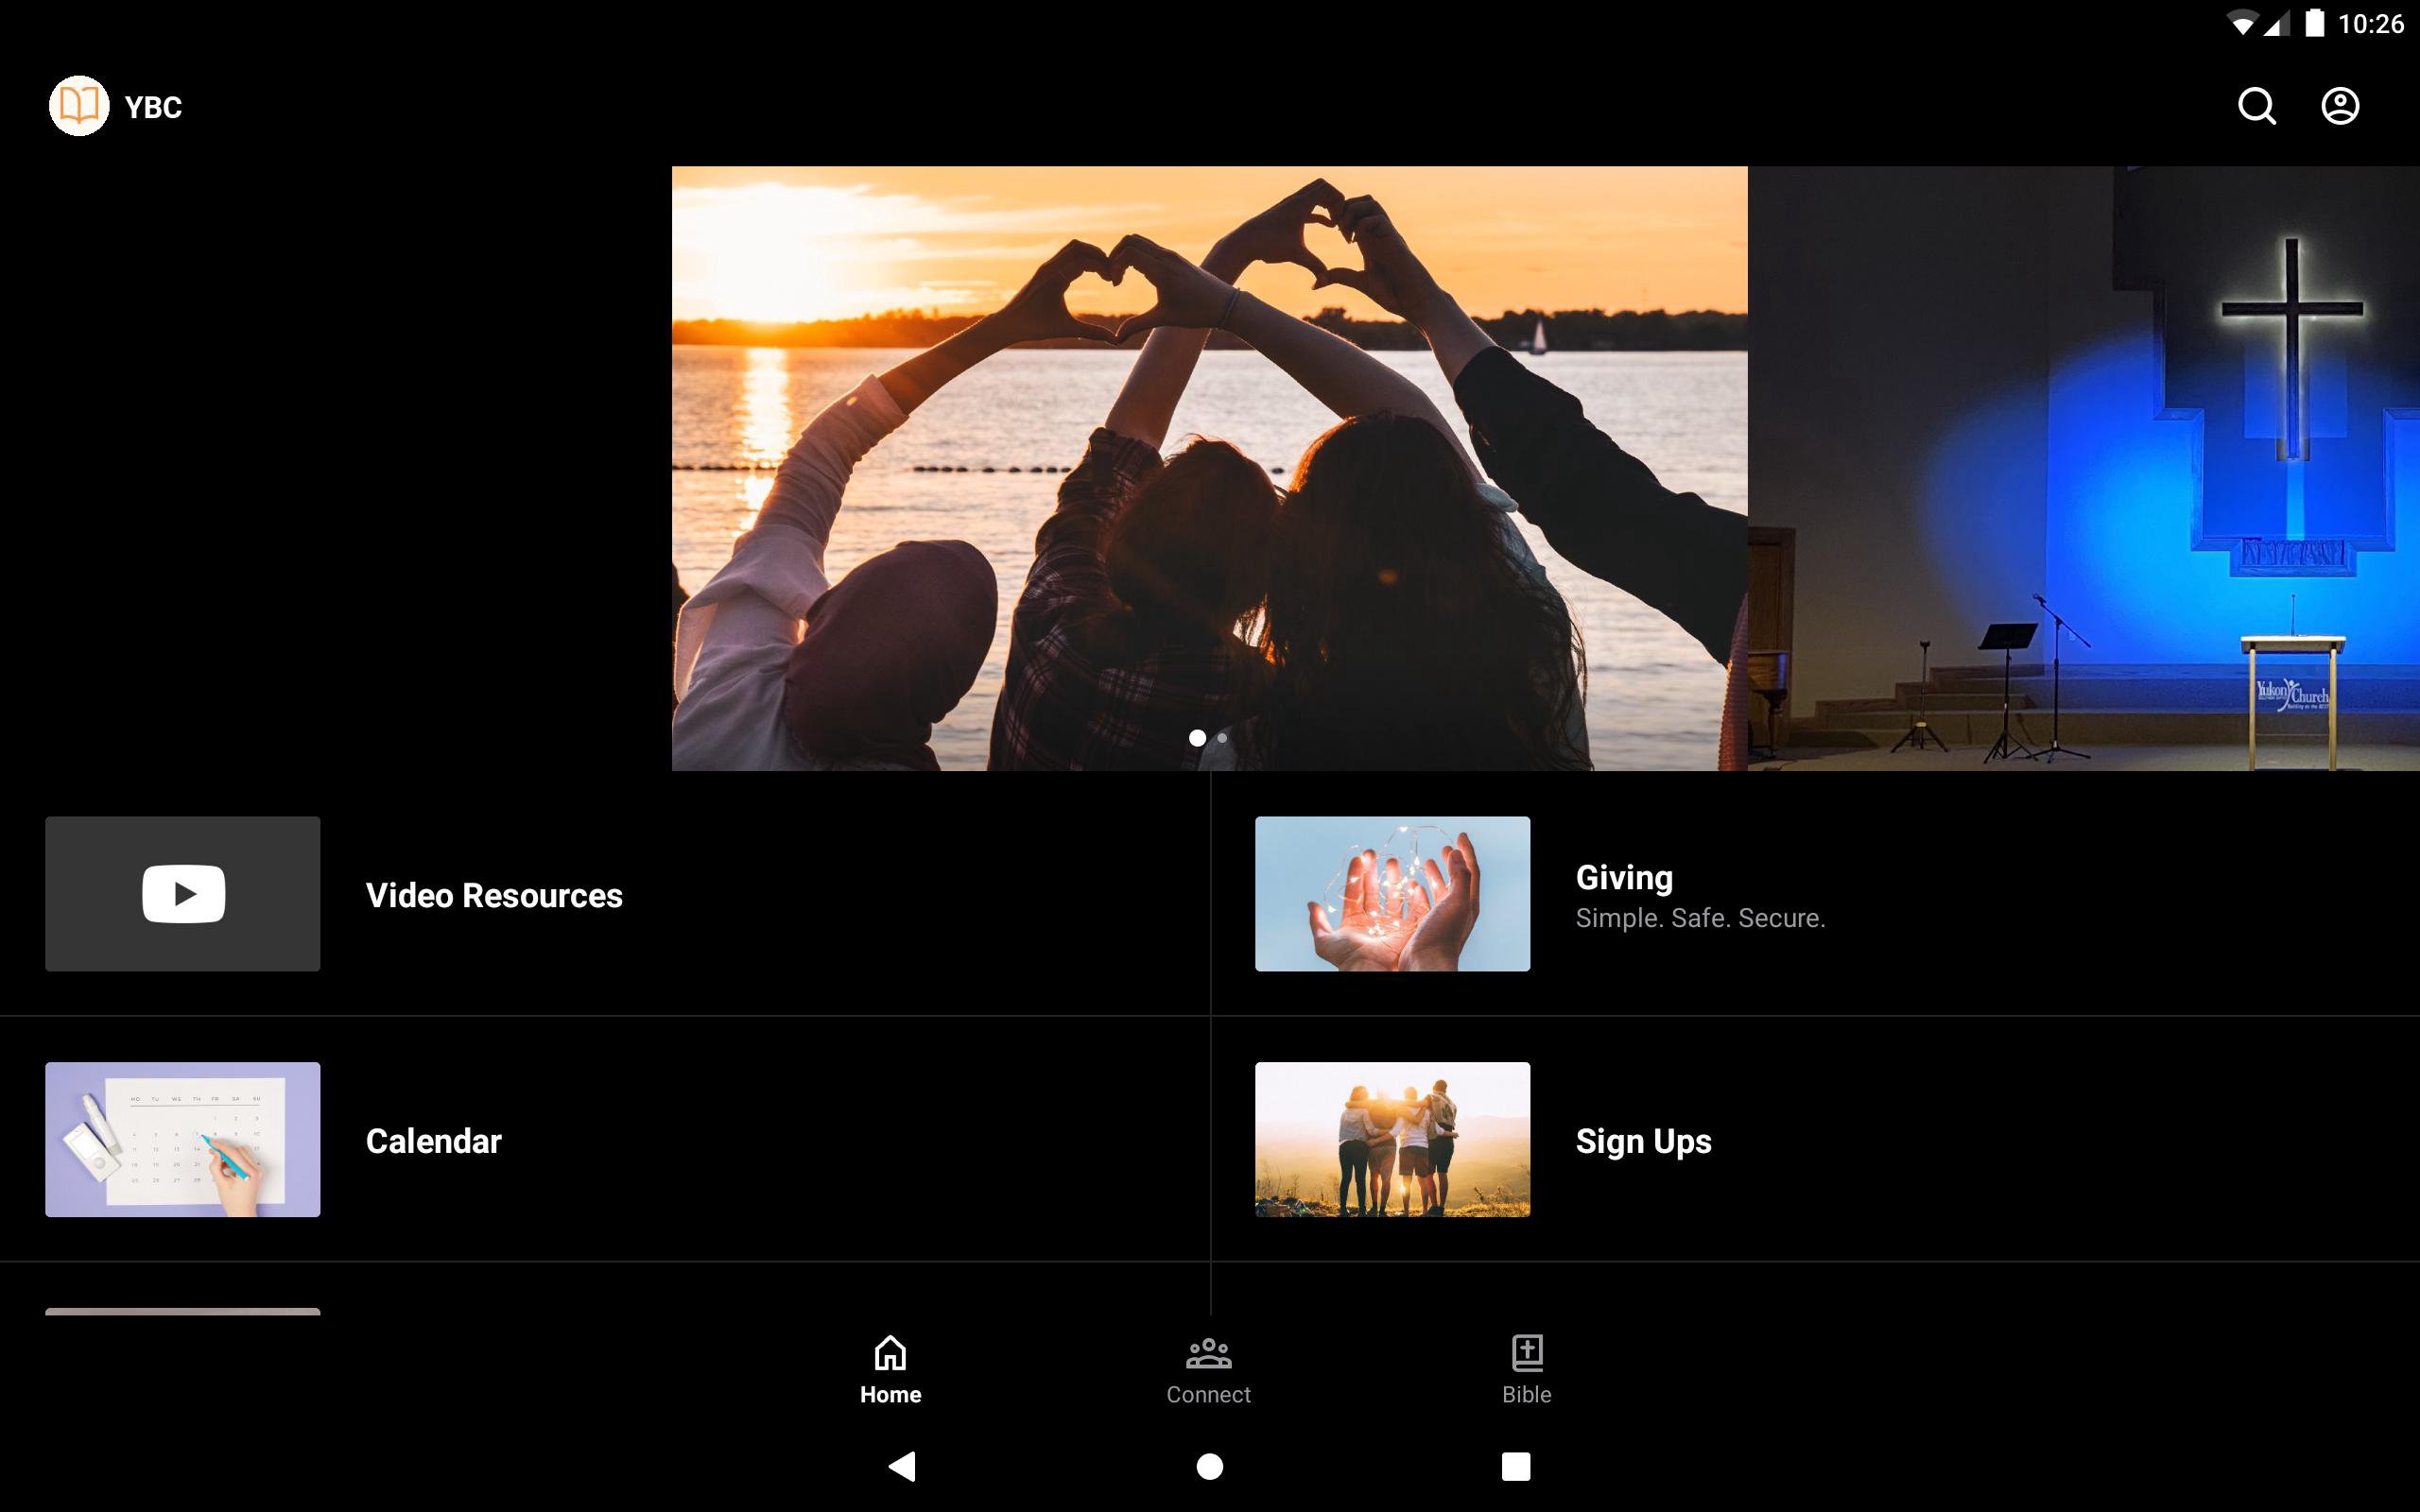Open the user profile icon
Screen dimensions: 2420x1512
(x=2339, y=106)
